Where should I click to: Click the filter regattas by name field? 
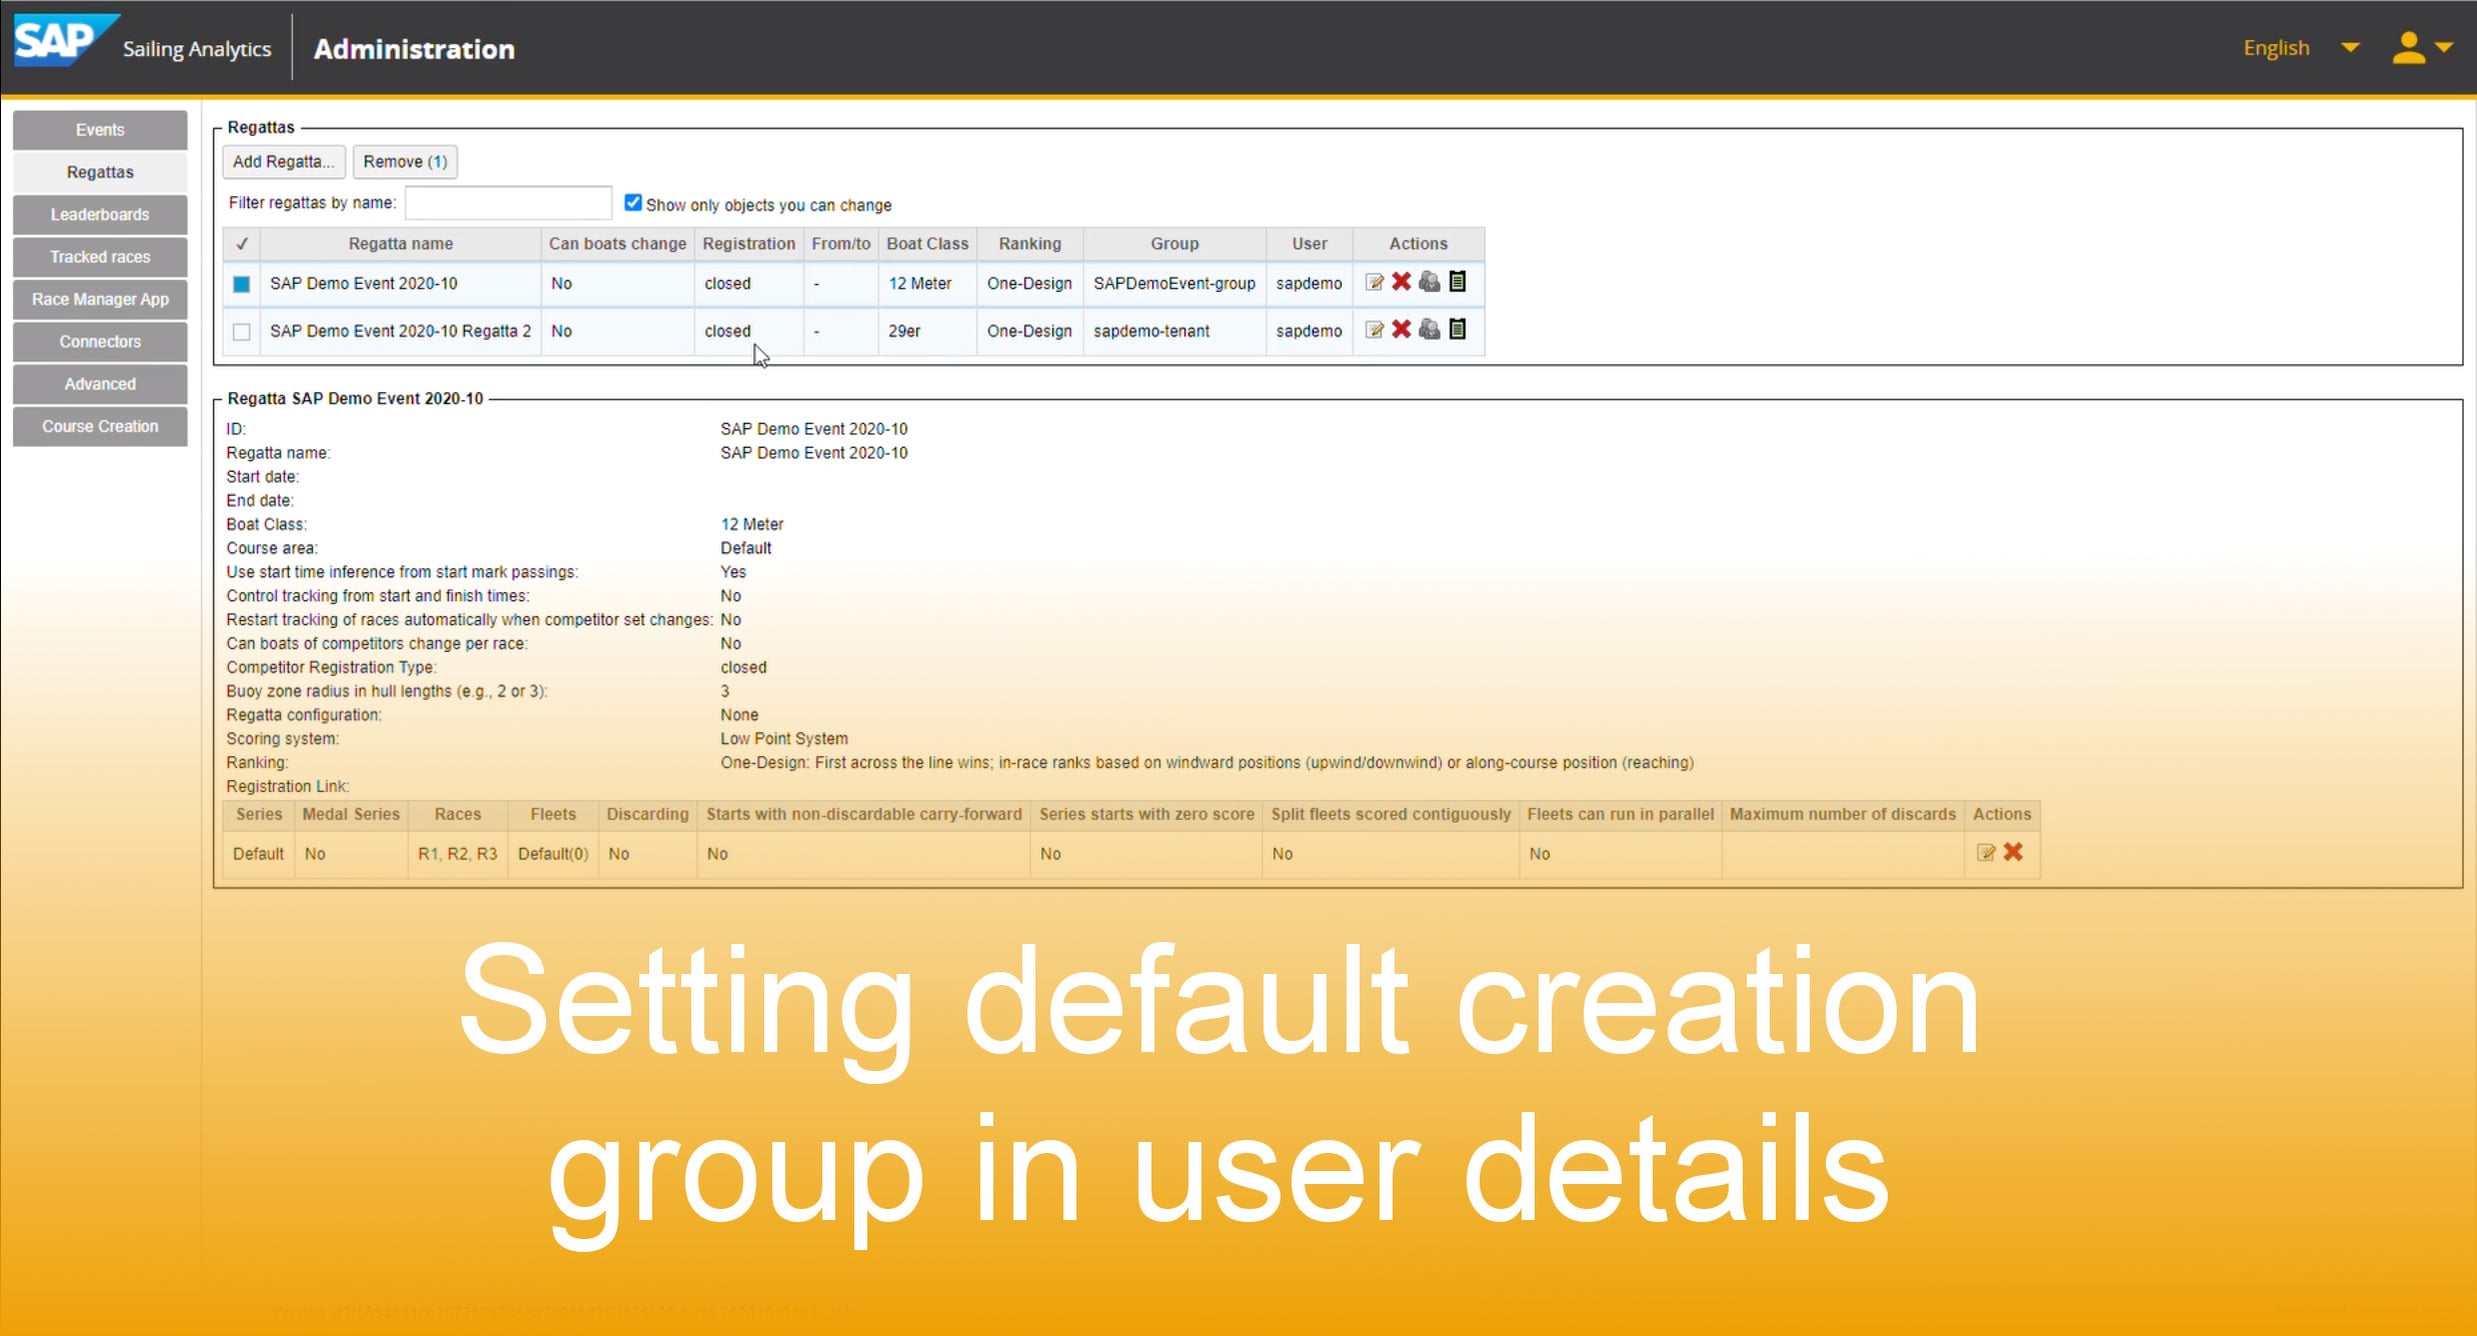click(507, 202)
